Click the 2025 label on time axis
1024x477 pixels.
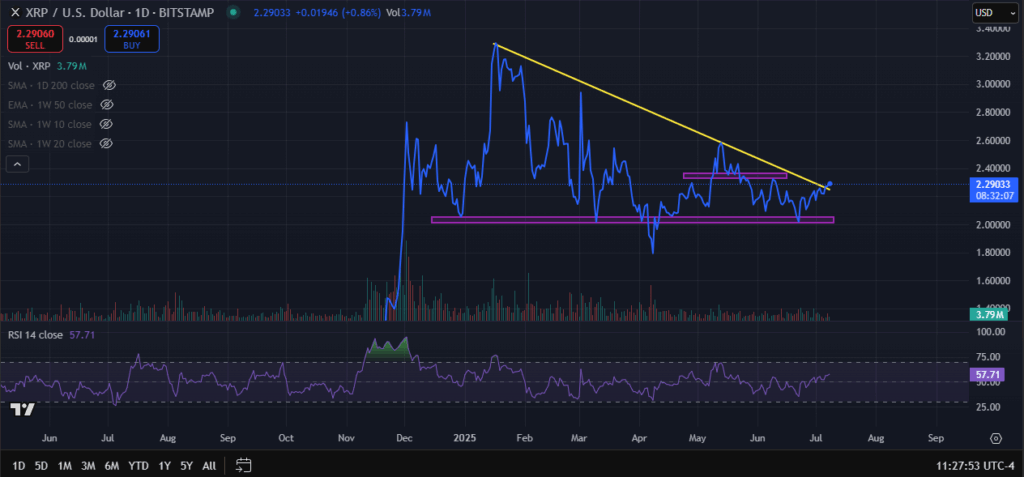pos(465,438)
